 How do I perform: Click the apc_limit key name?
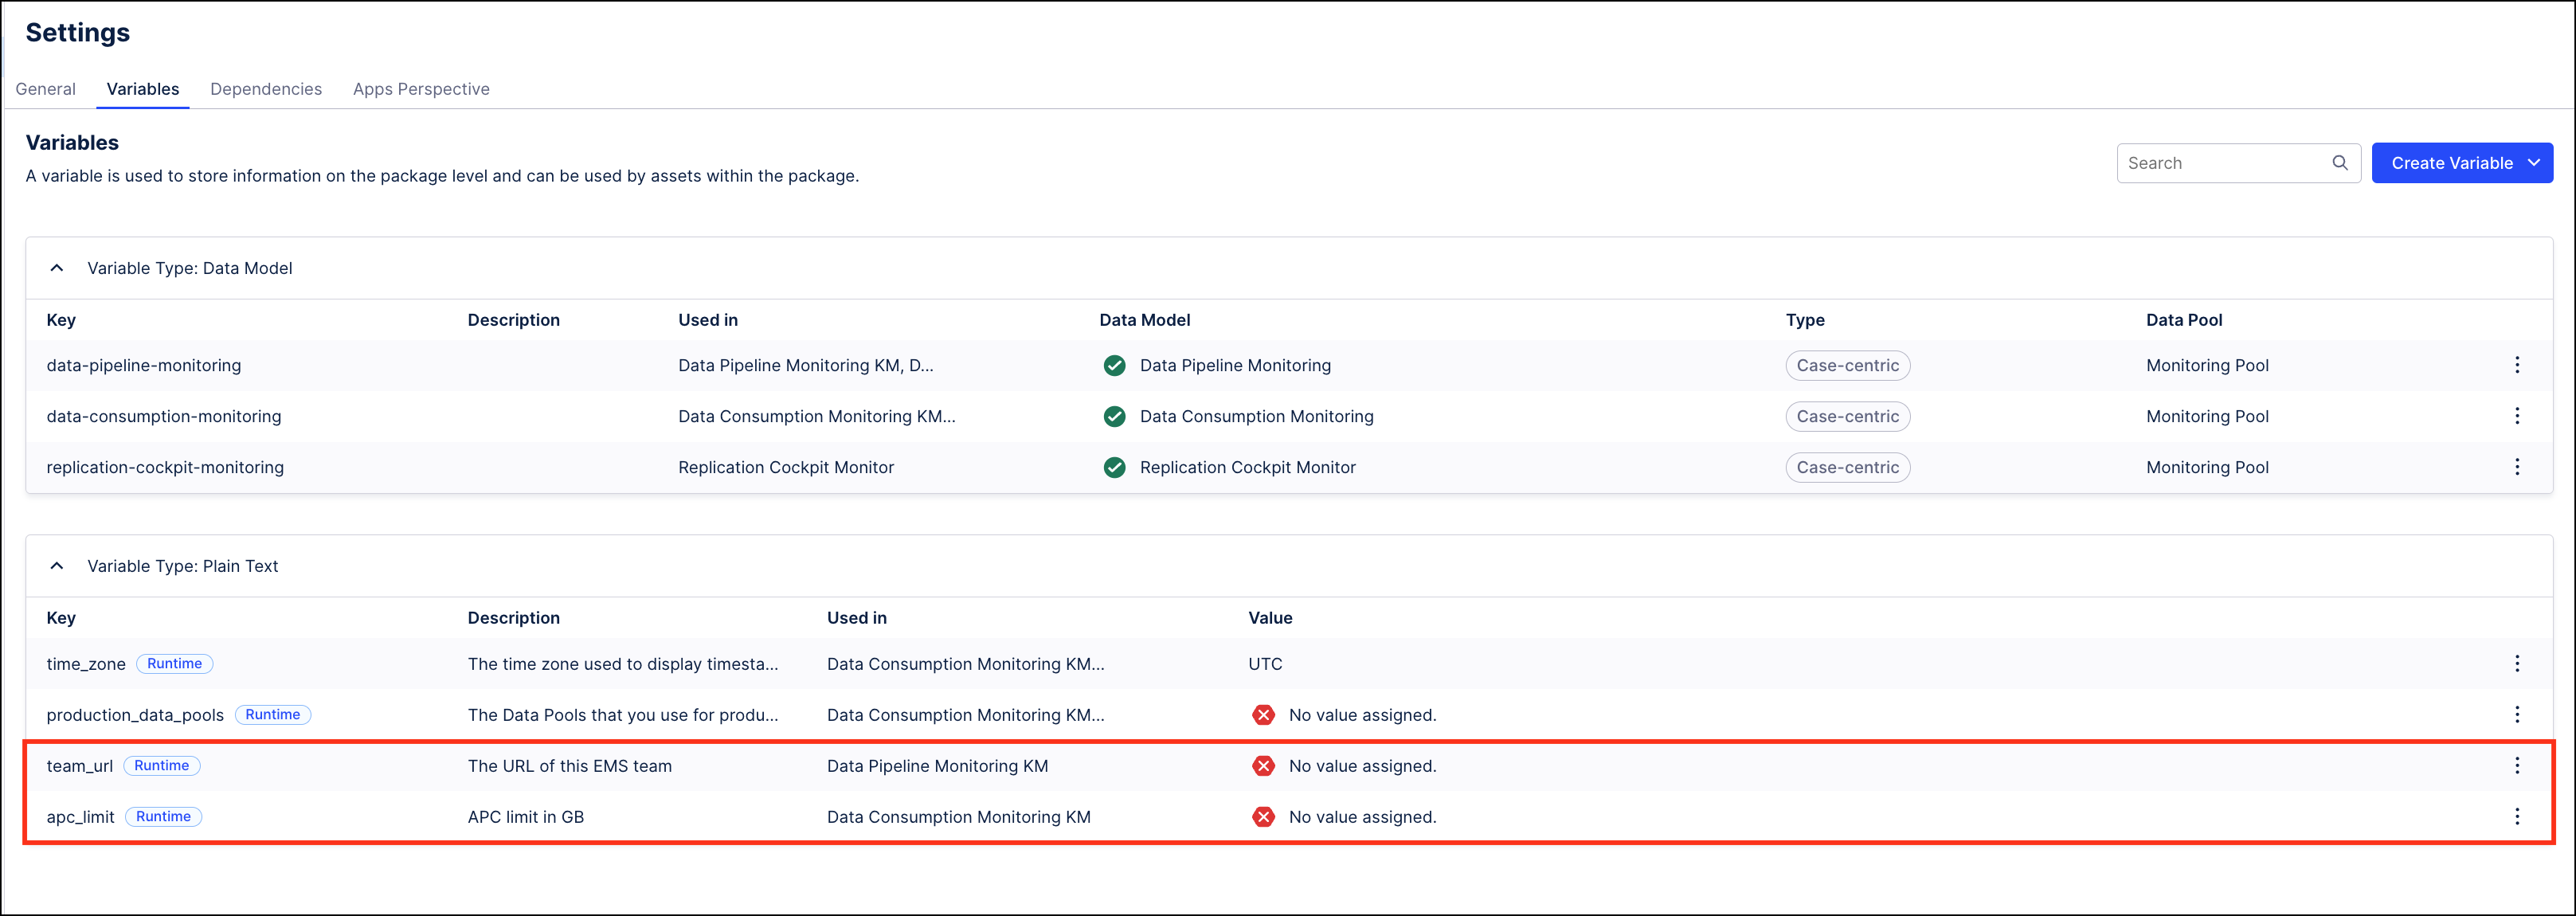coord(80,817)
